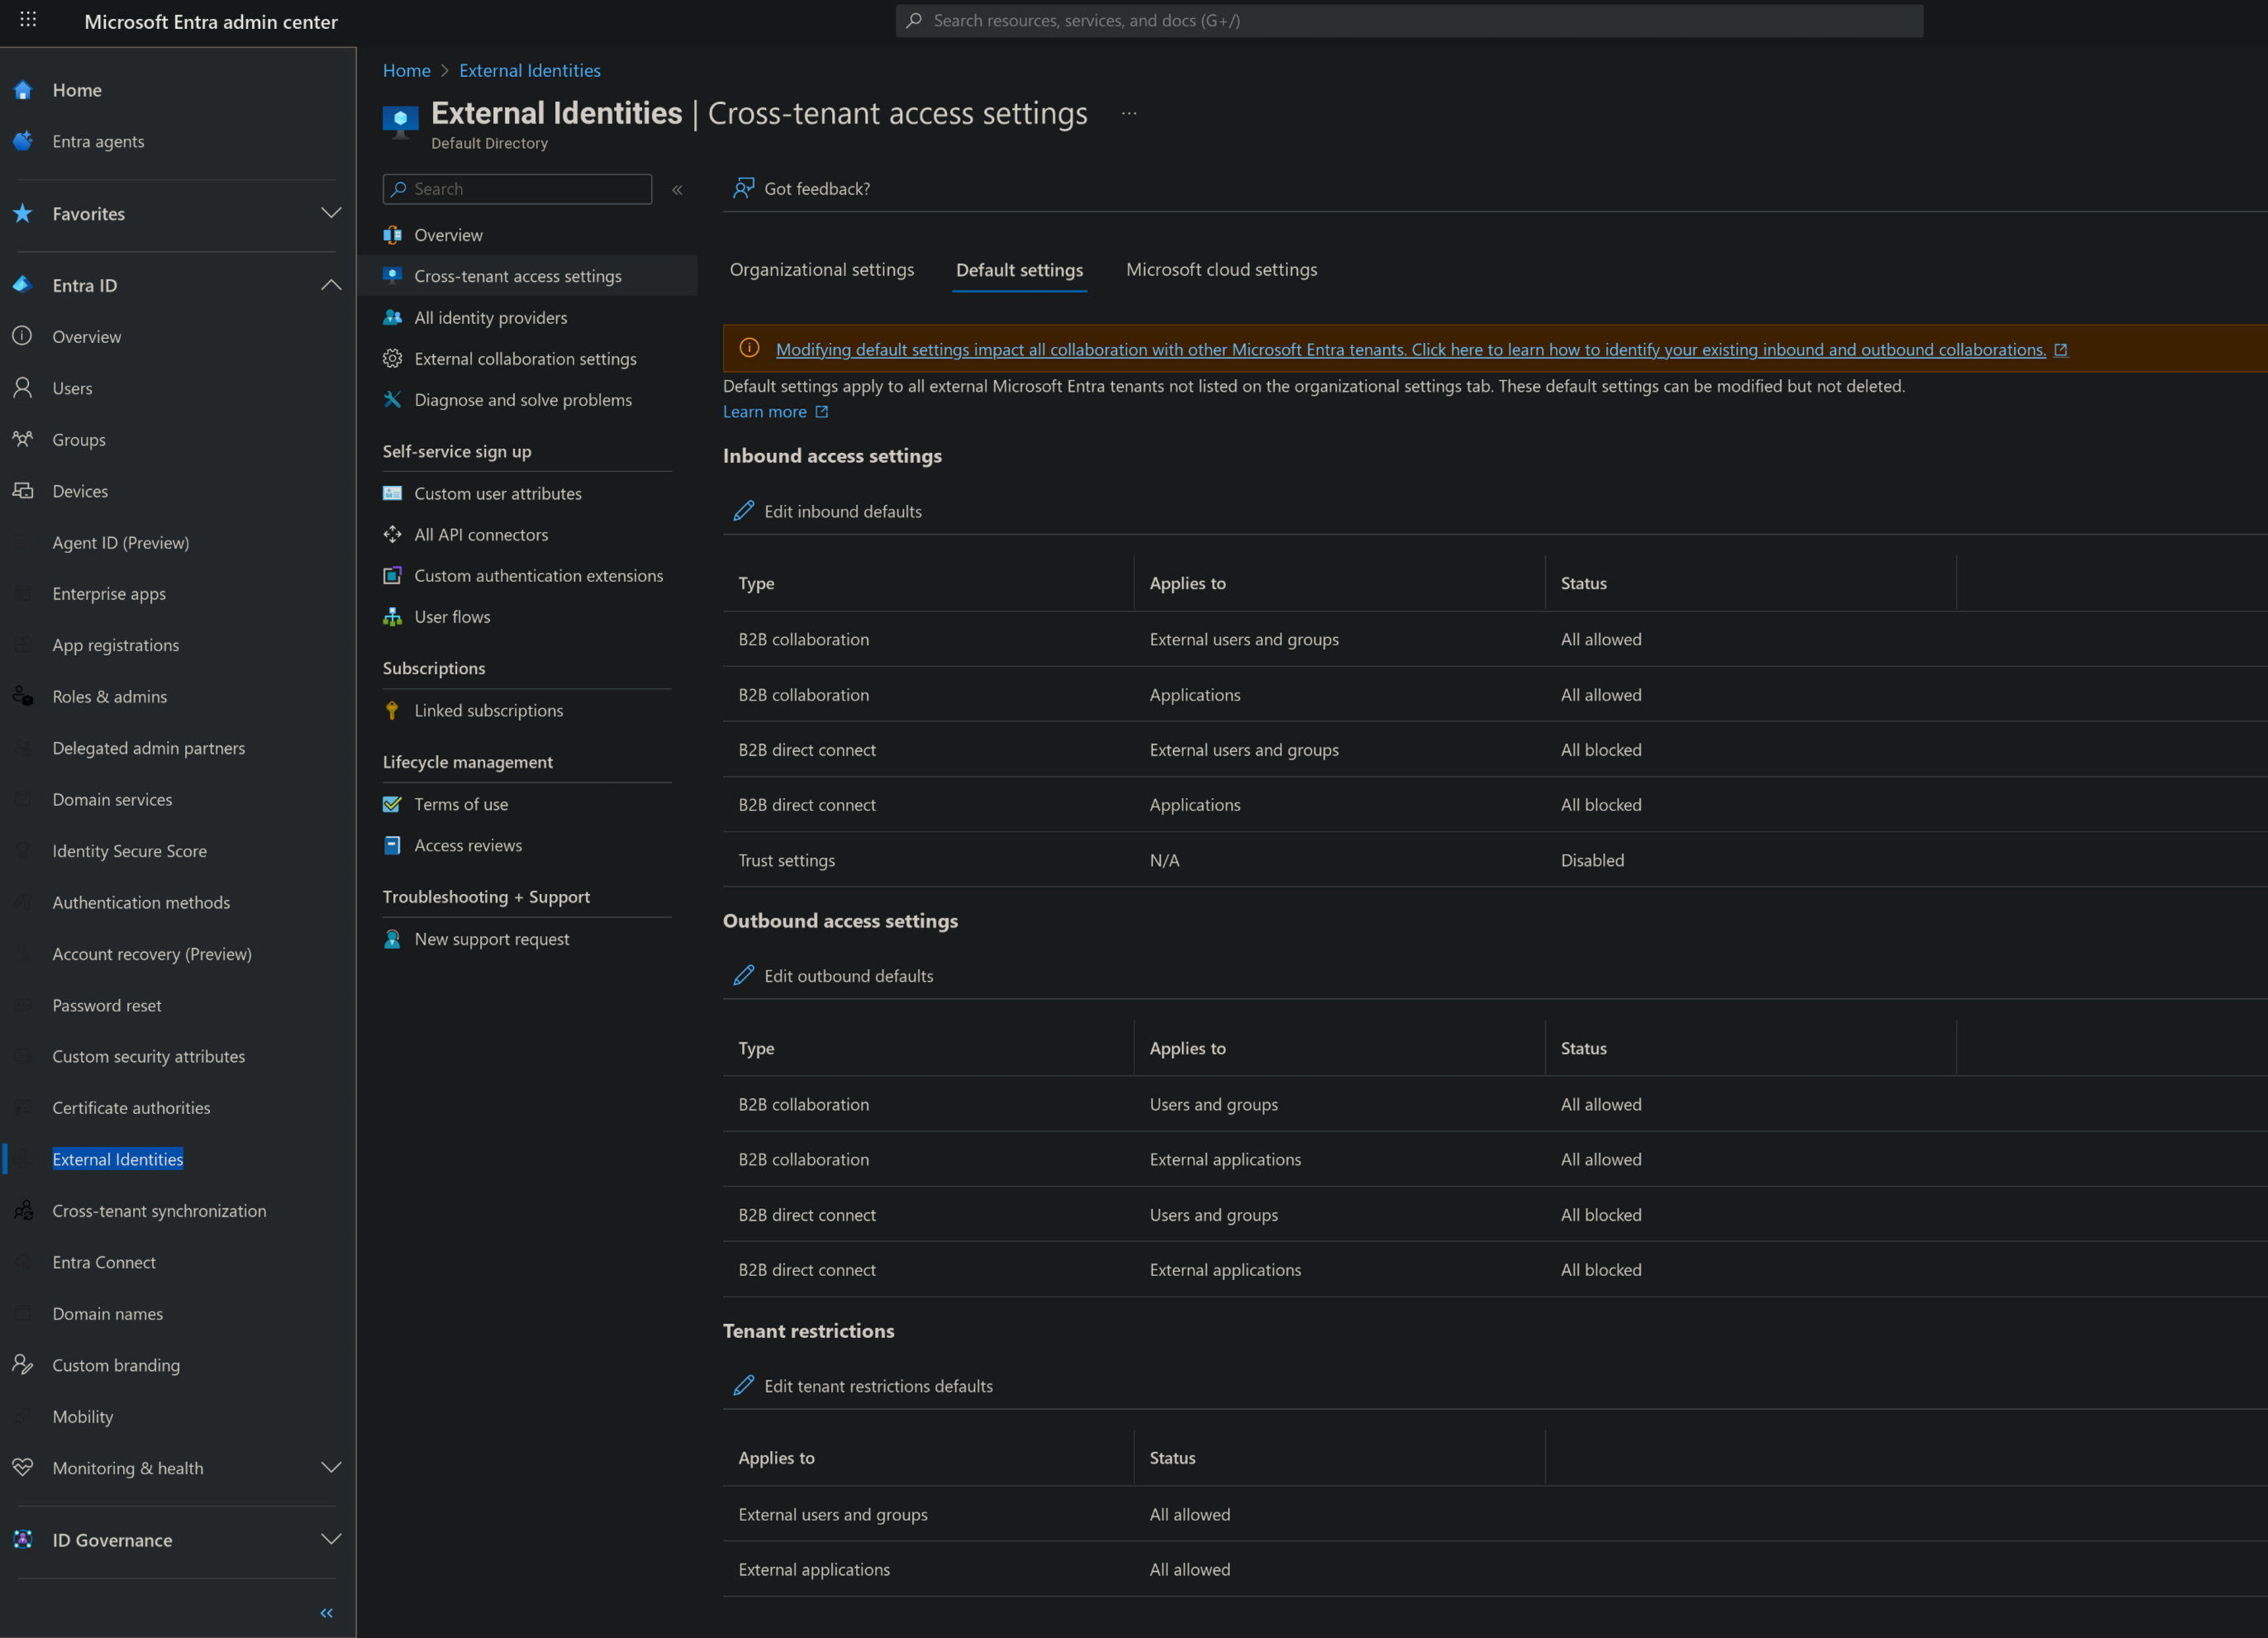Click the pencil icon for tenant restrictions defaults

[x=743, y=1385]
